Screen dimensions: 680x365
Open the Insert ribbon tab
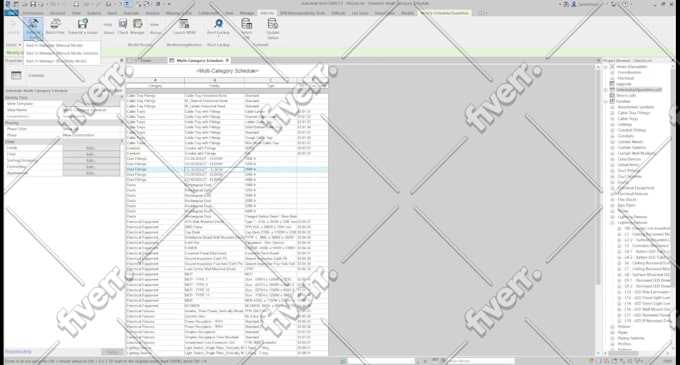click(x=112, y=13)
